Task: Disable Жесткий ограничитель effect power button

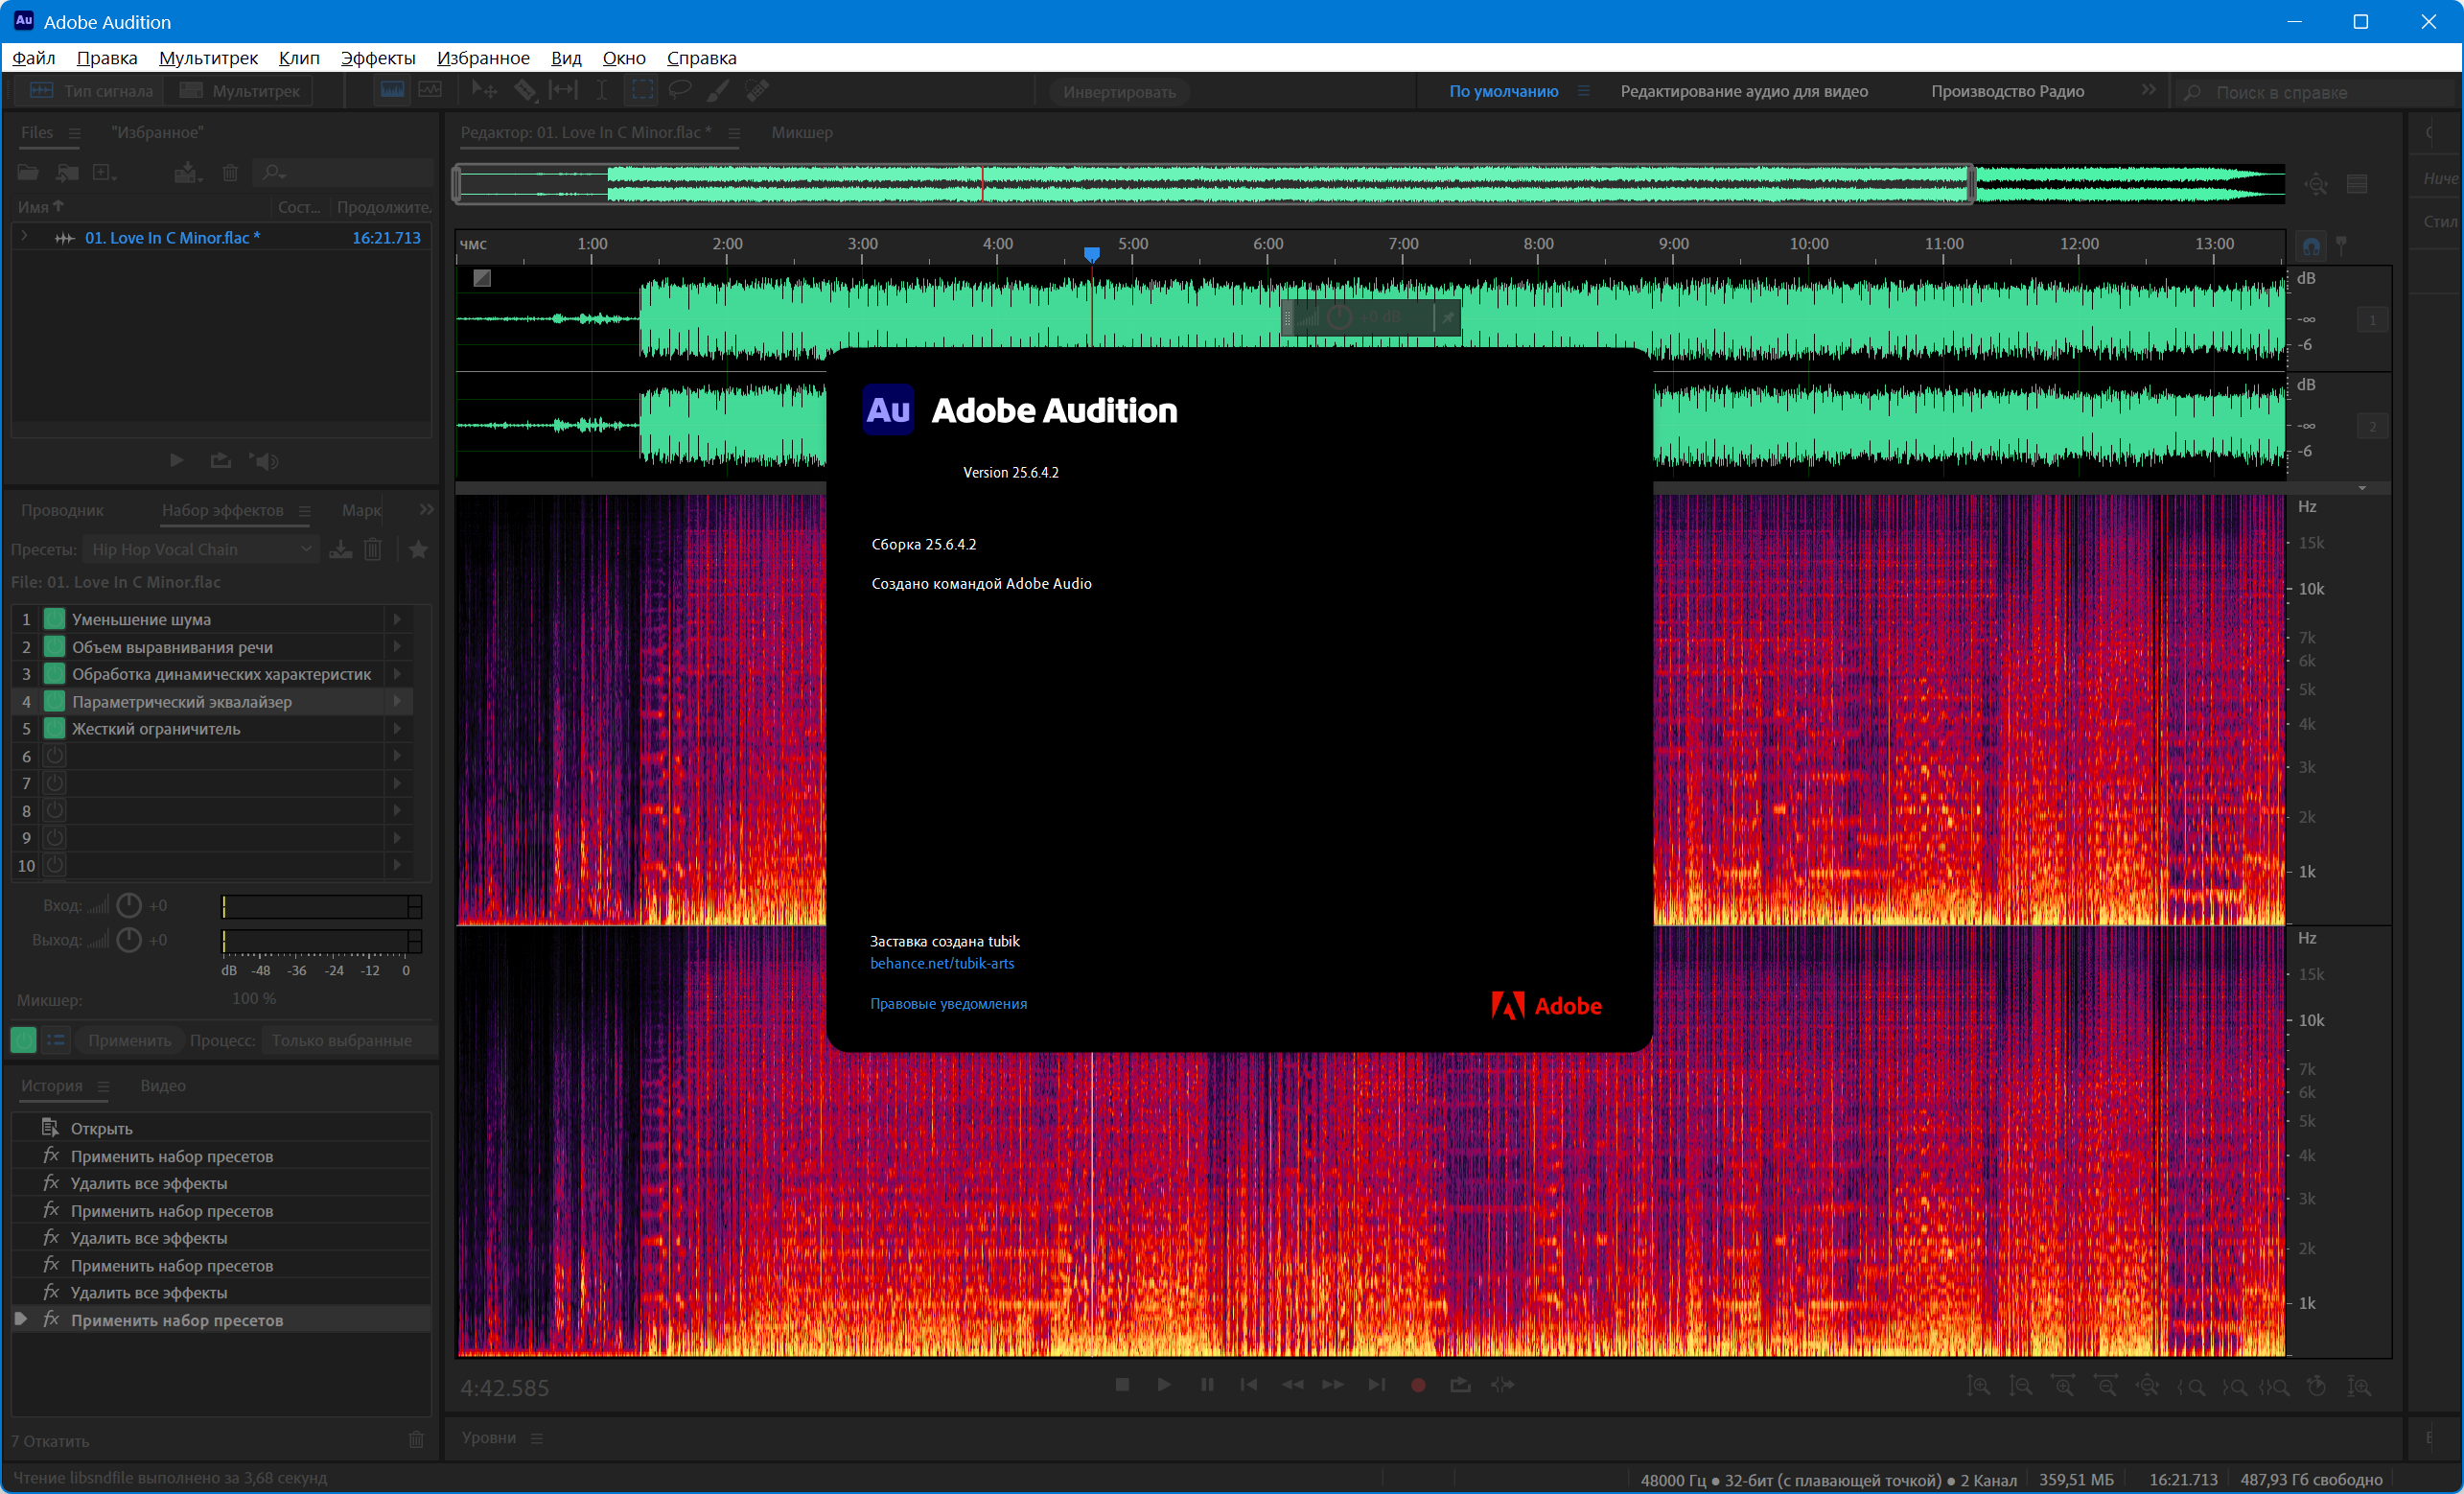Action: 55,729
